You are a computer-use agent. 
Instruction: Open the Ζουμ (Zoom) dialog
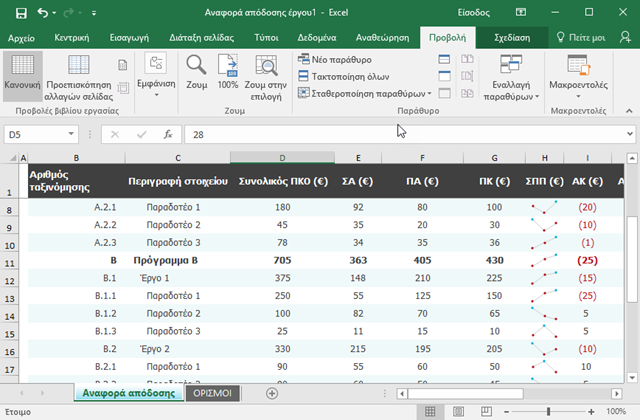coord(196,73)
